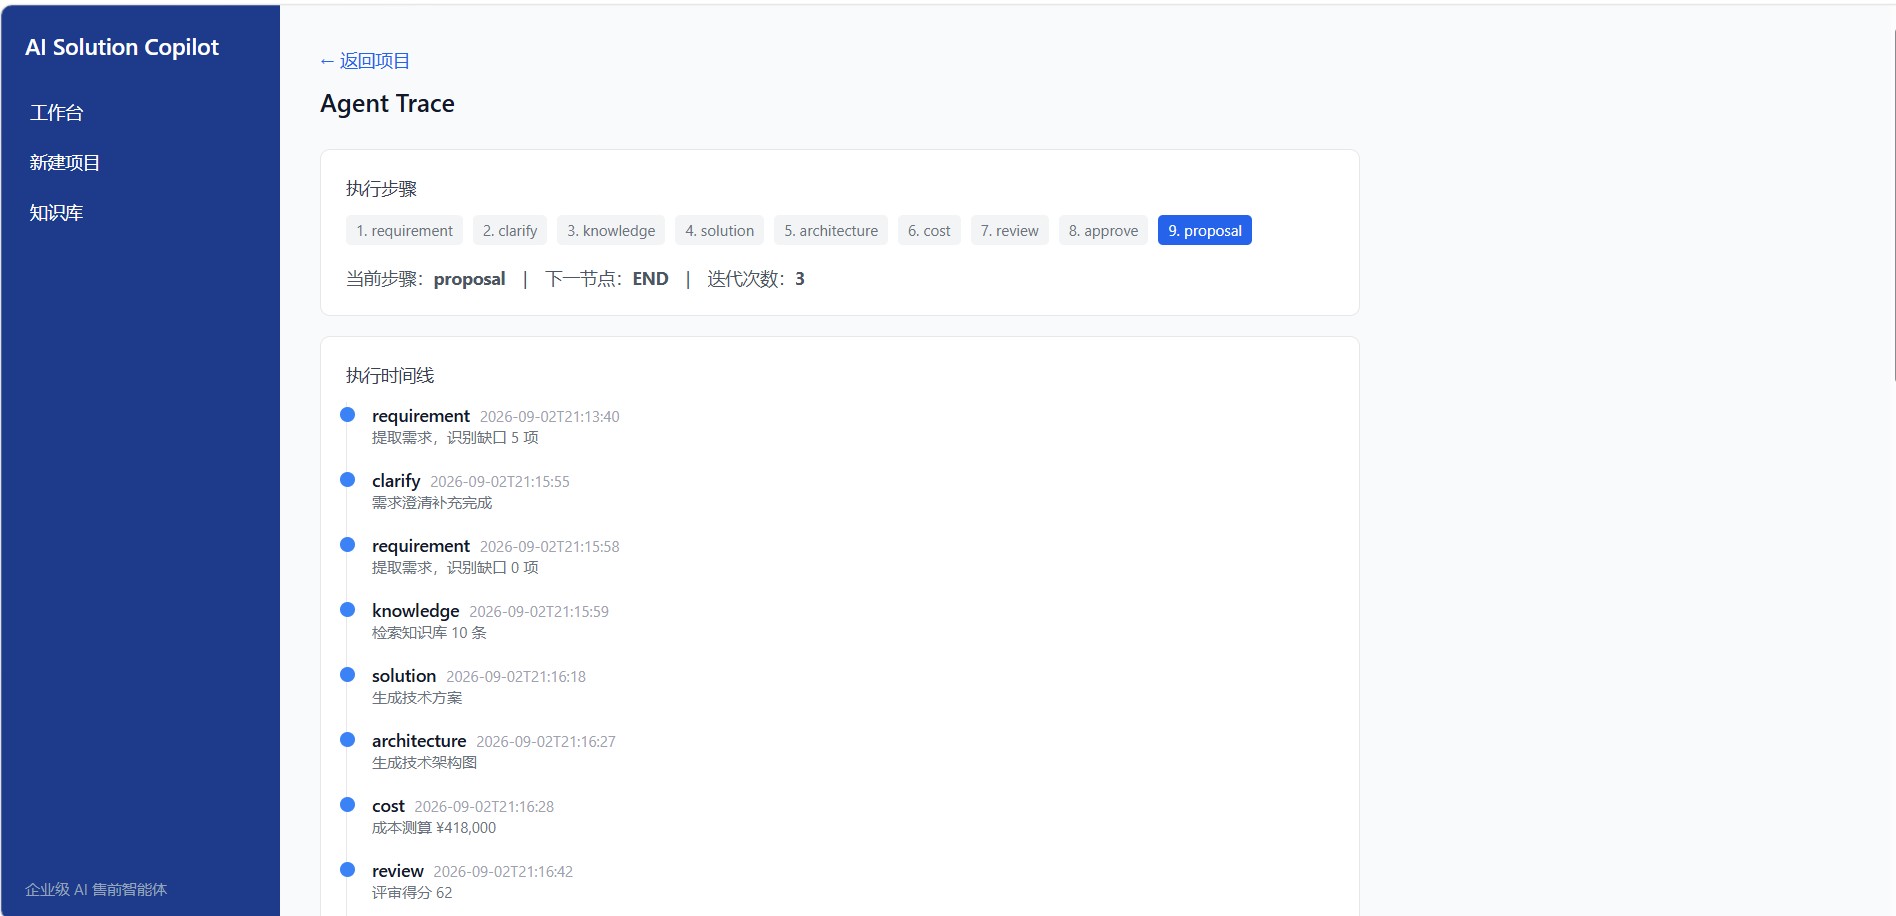Click the text 评审得分 62
The width and height of the screenshot is (1896, 916).
tap(412, 893)
